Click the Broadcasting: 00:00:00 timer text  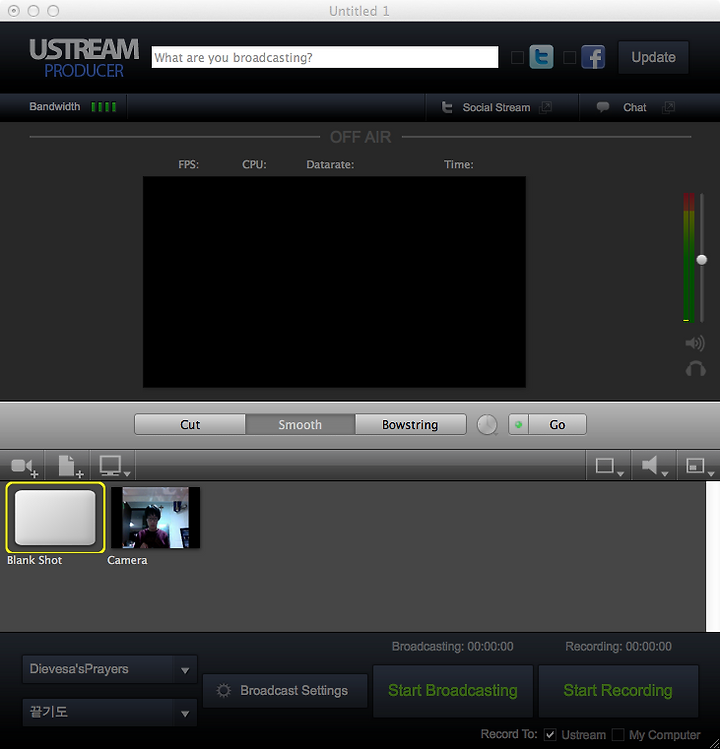click(x=452, y=647)
